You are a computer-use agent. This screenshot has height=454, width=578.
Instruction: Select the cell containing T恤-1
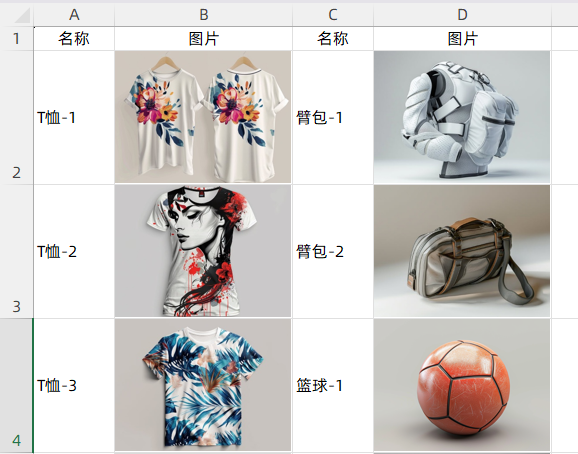[x=74, y=117]
